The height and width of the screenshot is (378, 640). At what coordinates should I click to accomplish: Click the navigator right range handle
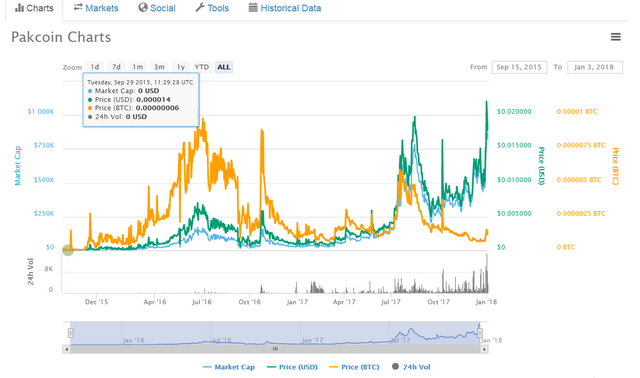480,333
